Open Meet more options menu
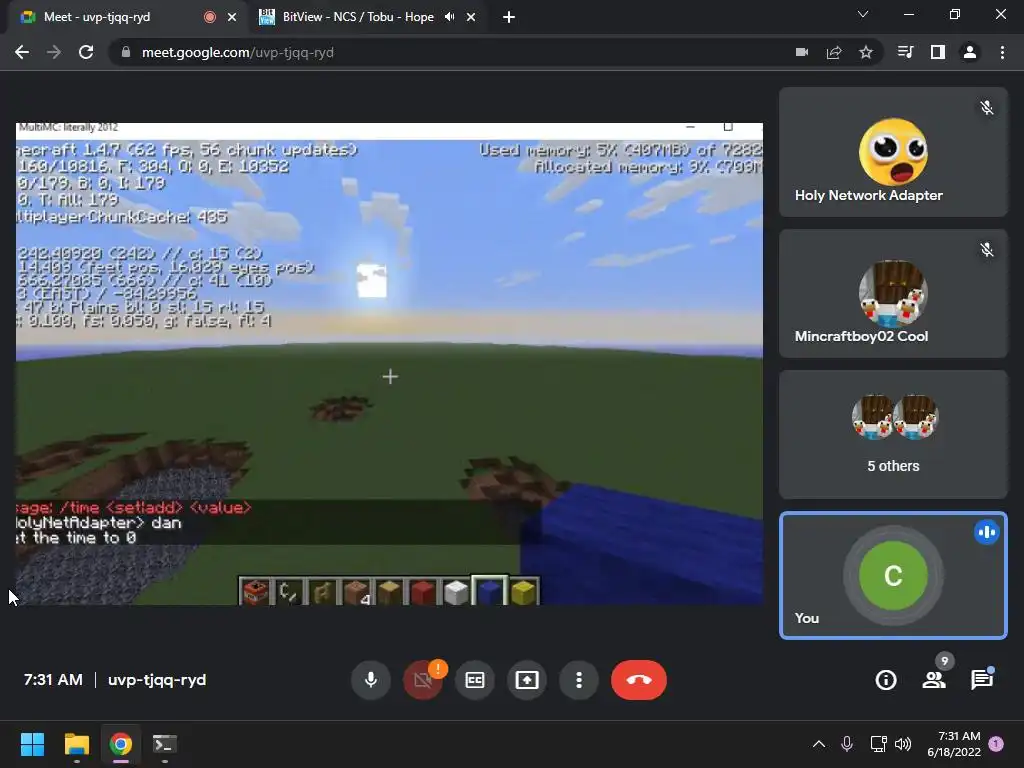1024x768 pixels. [579, 680]
